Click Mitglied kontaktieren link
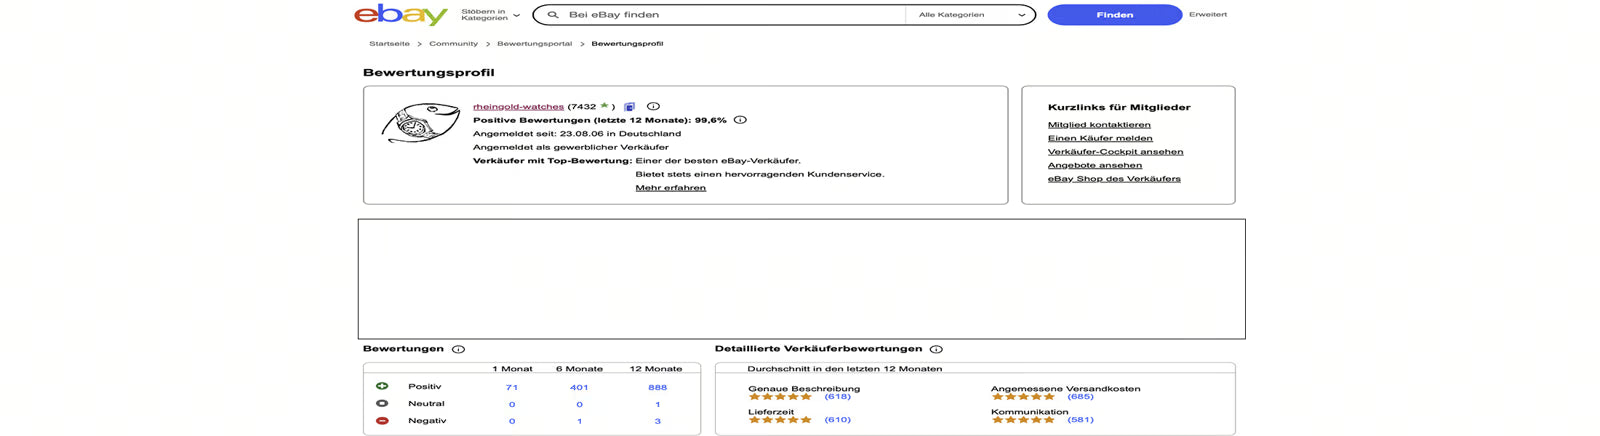Image resolution: width=1600 pixels, height=436 pixels. pos(1099,125)
